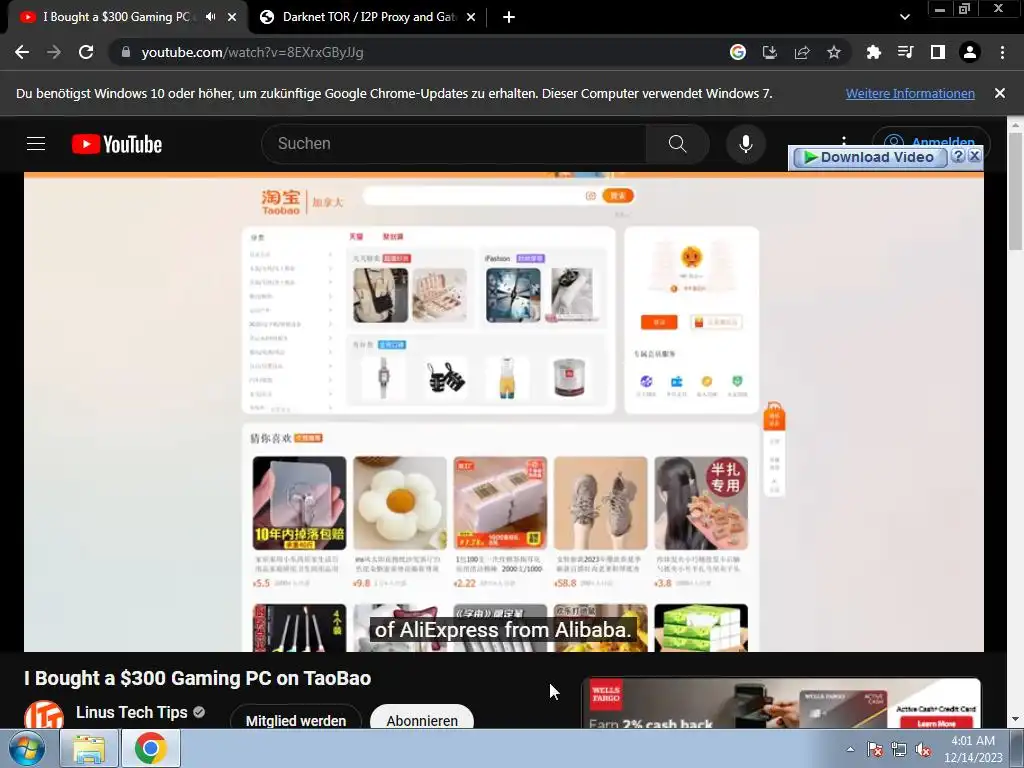The width and height of the screenshot is (1024, 768).
Task: Switch to the Darknet TOR / I2P Proxy tab
Action: click(x=368, y=17)
